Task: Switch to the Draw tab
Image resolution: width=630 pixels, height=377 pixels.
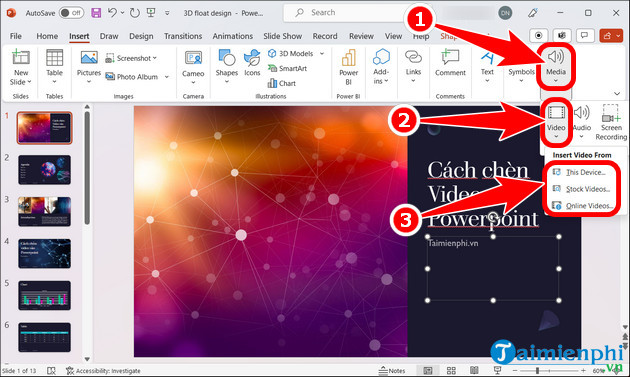Action: pyautogui.click(x=108, y=36)
